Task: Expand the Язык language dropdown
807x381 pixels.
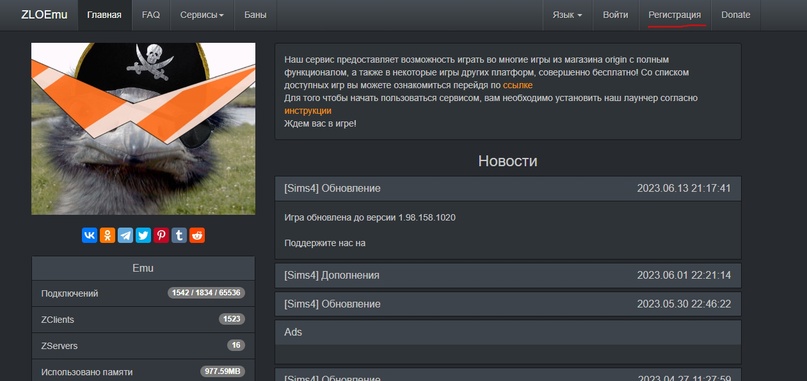Action: pos(567,15)
